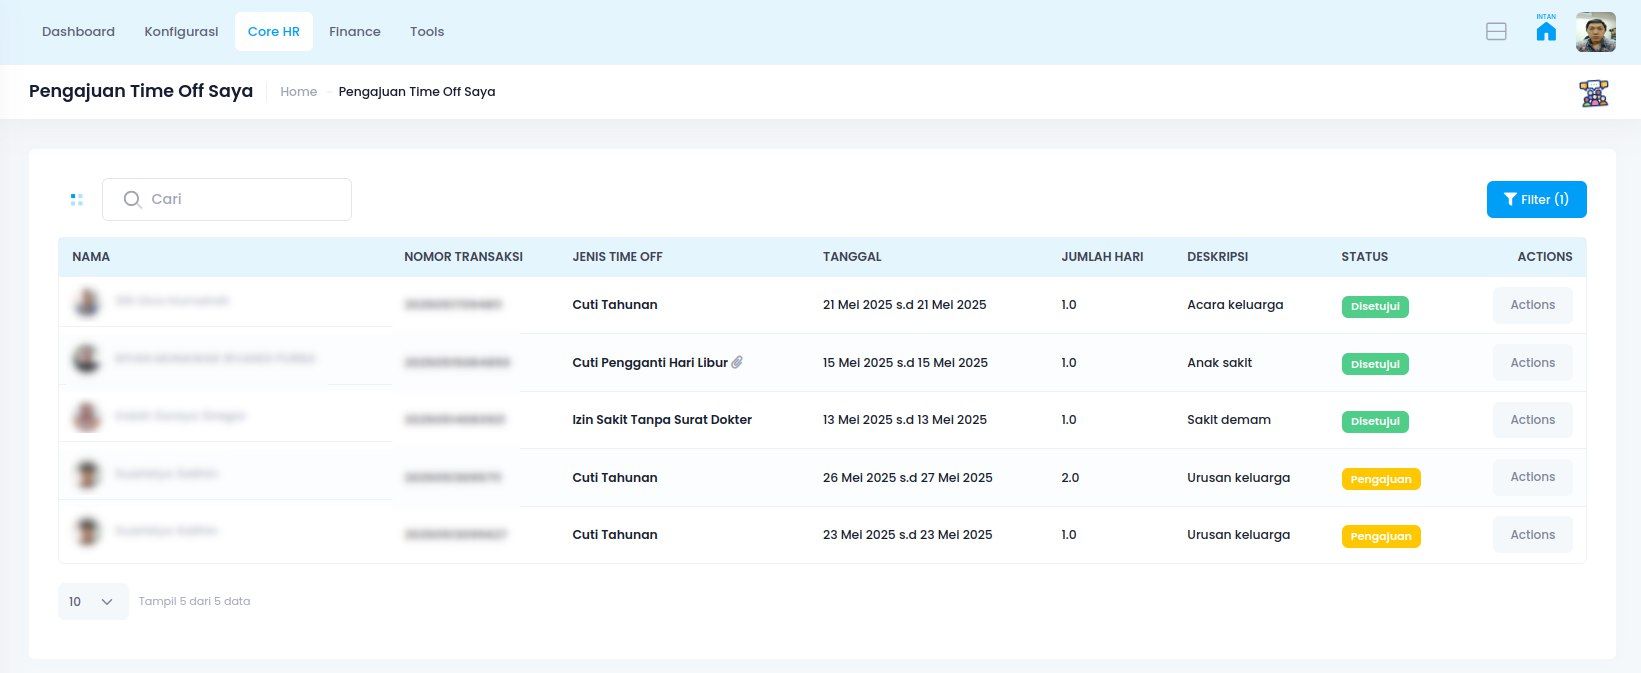Open Actions dropdown for Acara keluarga row

(x=1532, y=305)
